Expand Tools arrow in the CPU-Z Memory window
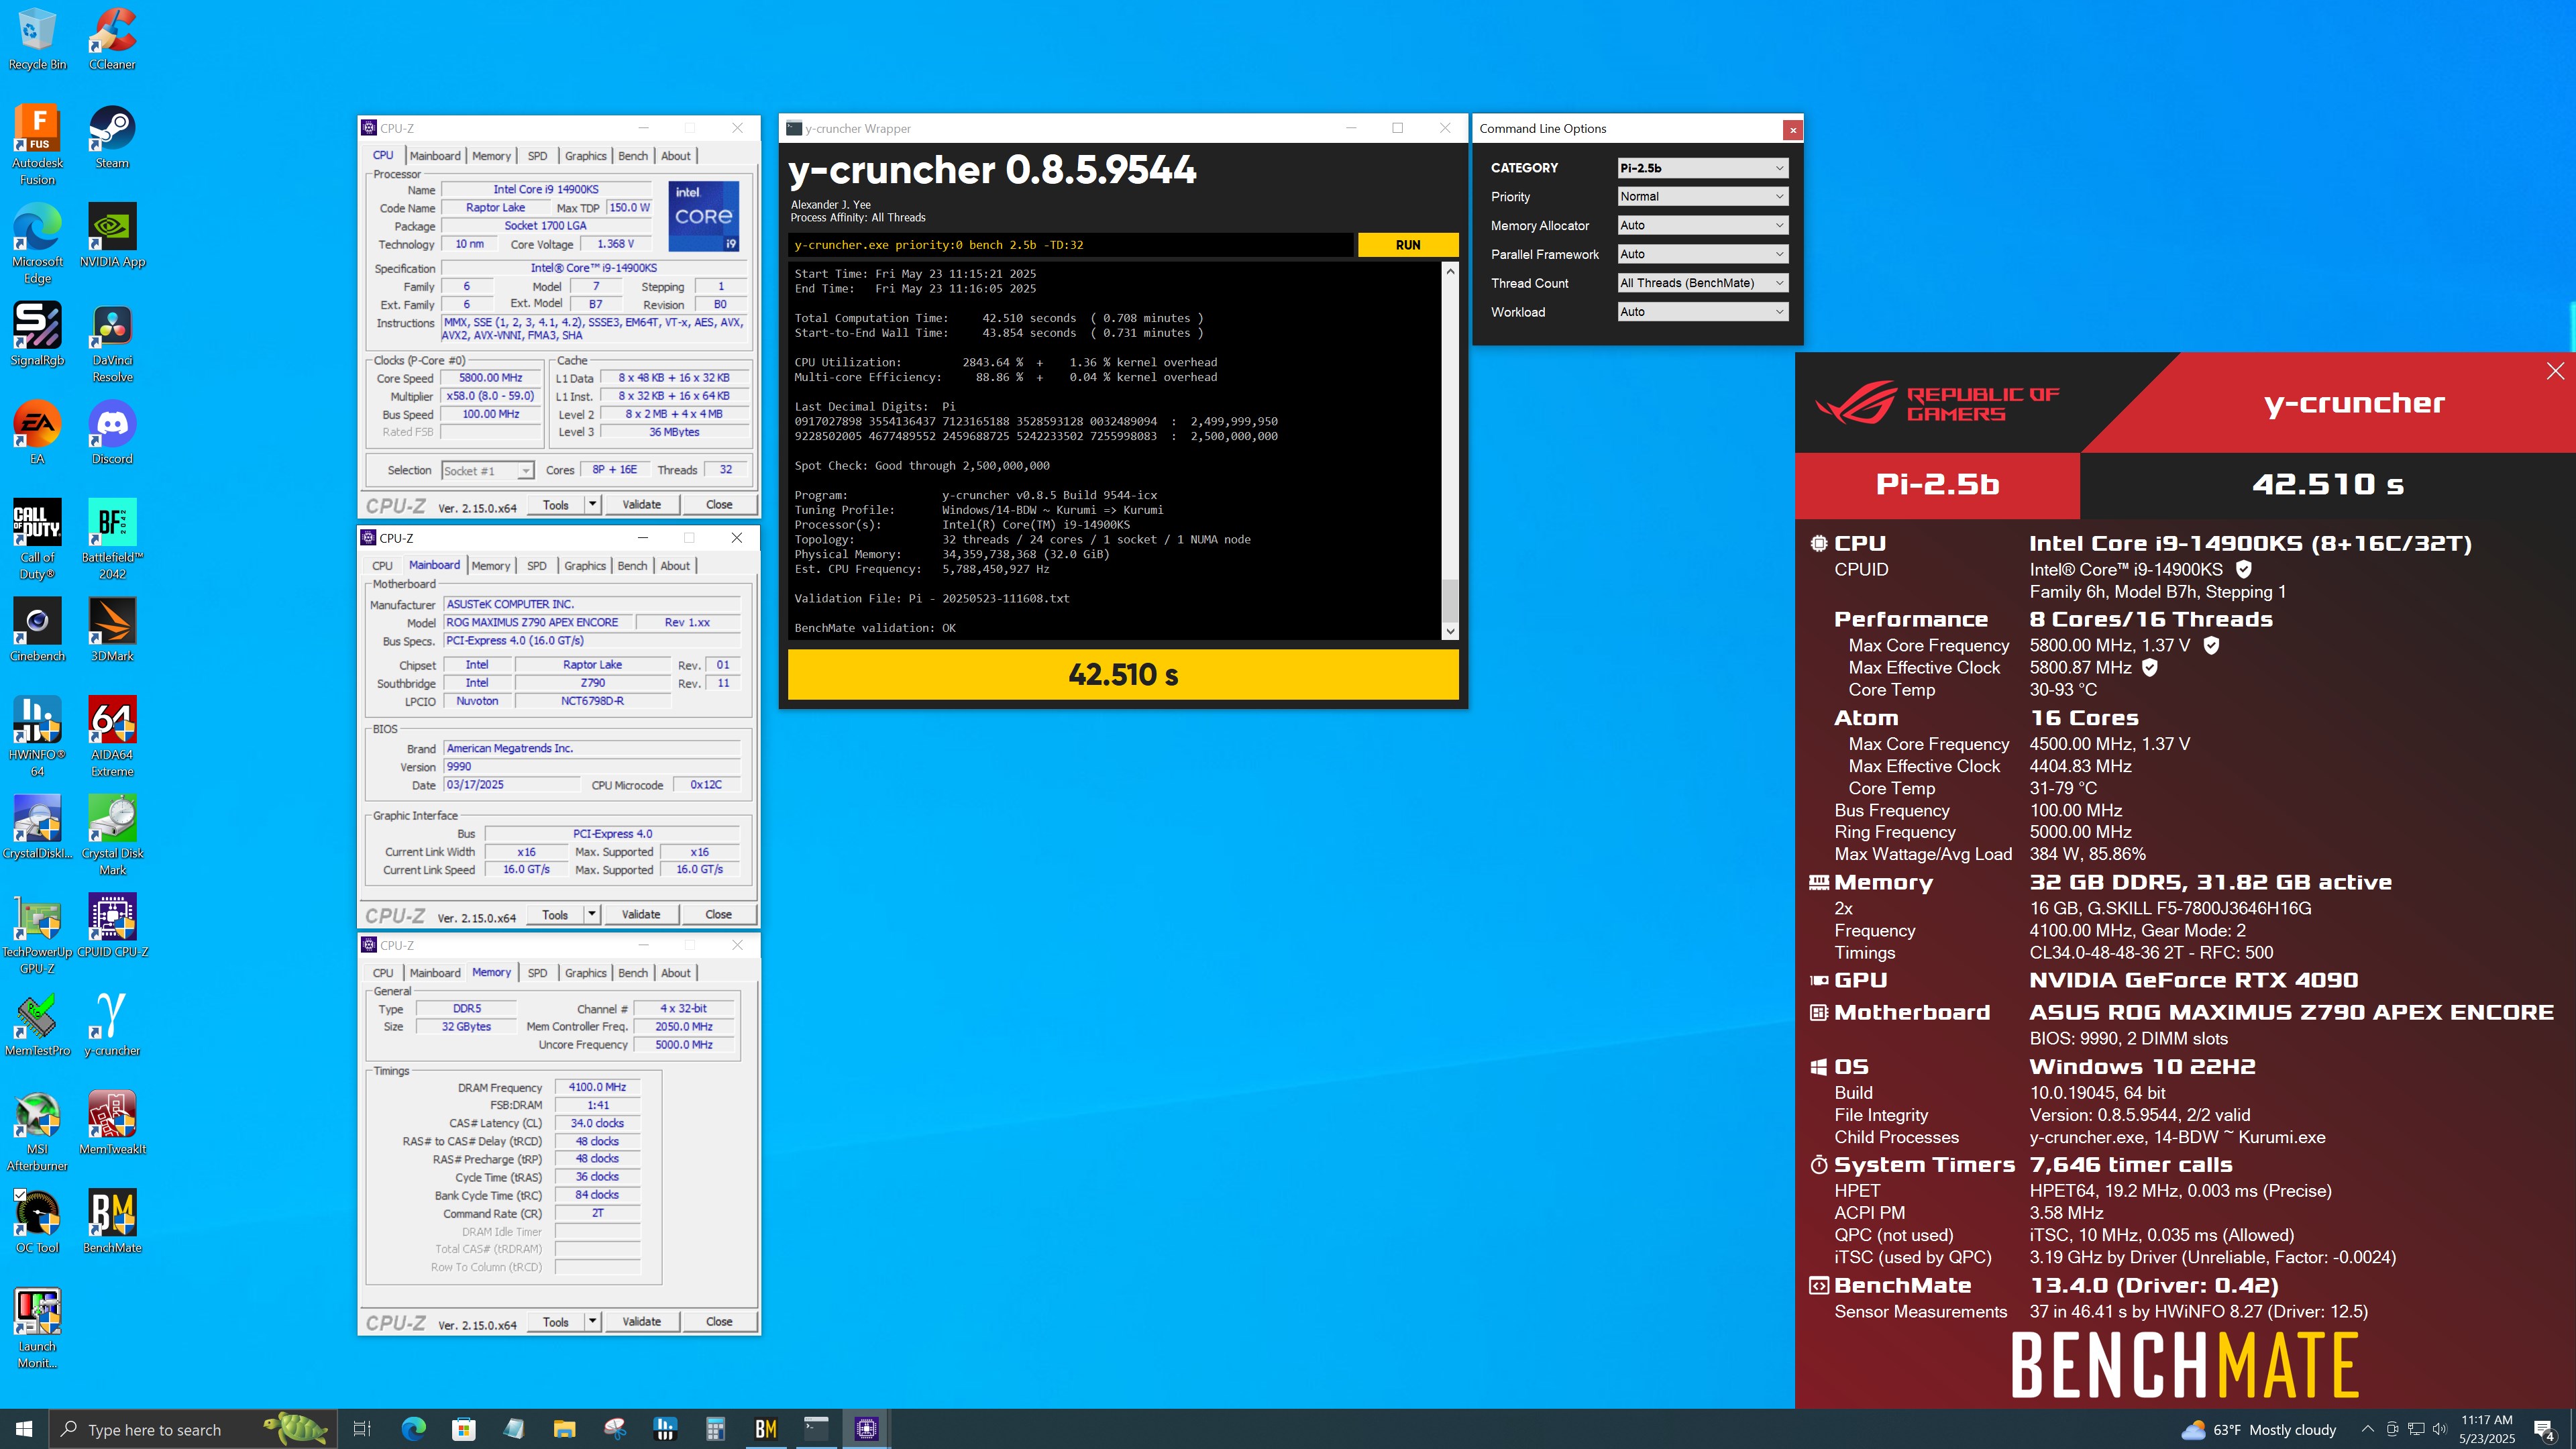This screenshot has height=1449, width=2576. (x=592, y=1321)
